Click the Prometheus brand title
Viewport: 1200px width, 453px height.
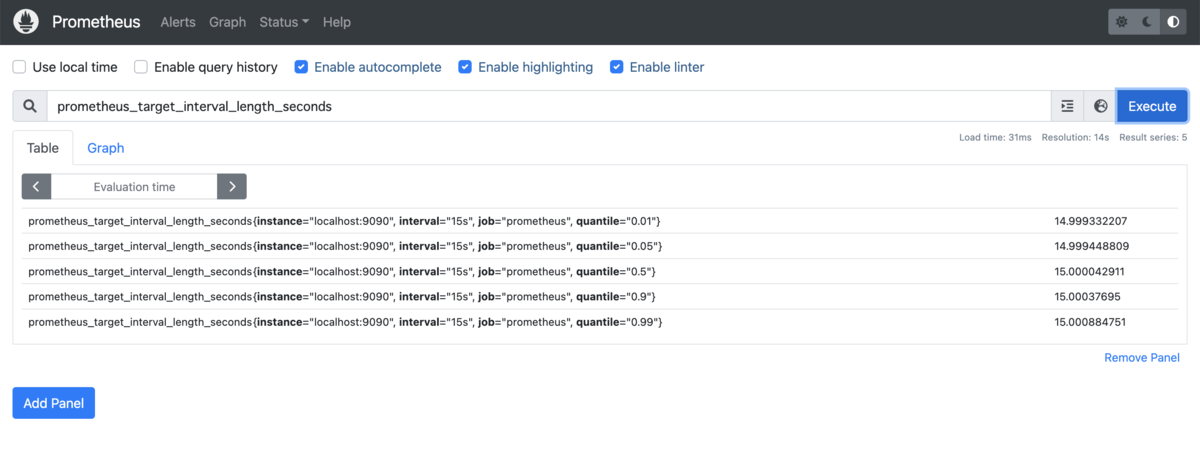[96, 22]
